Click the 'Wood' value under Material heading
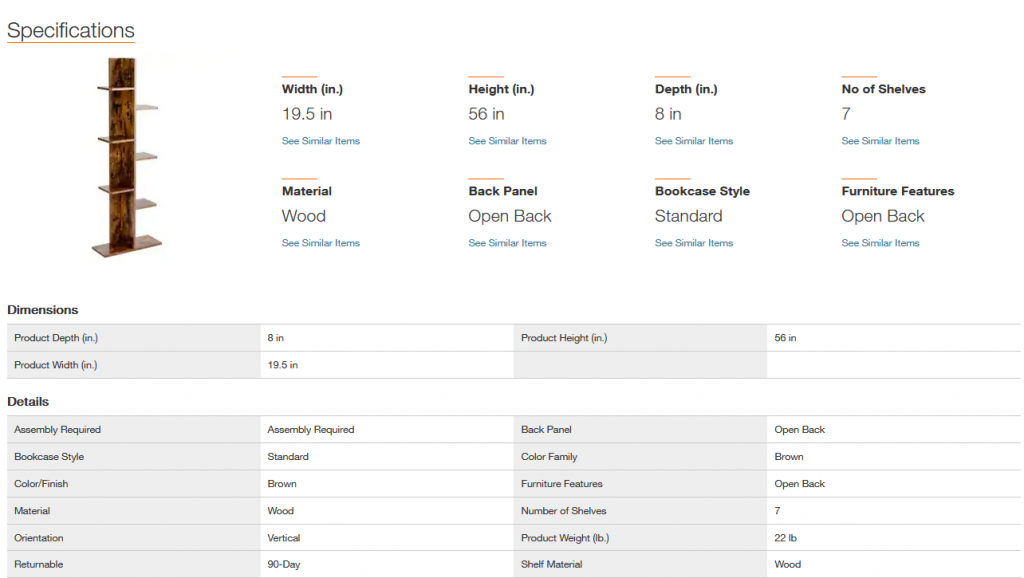 [304, 216]
